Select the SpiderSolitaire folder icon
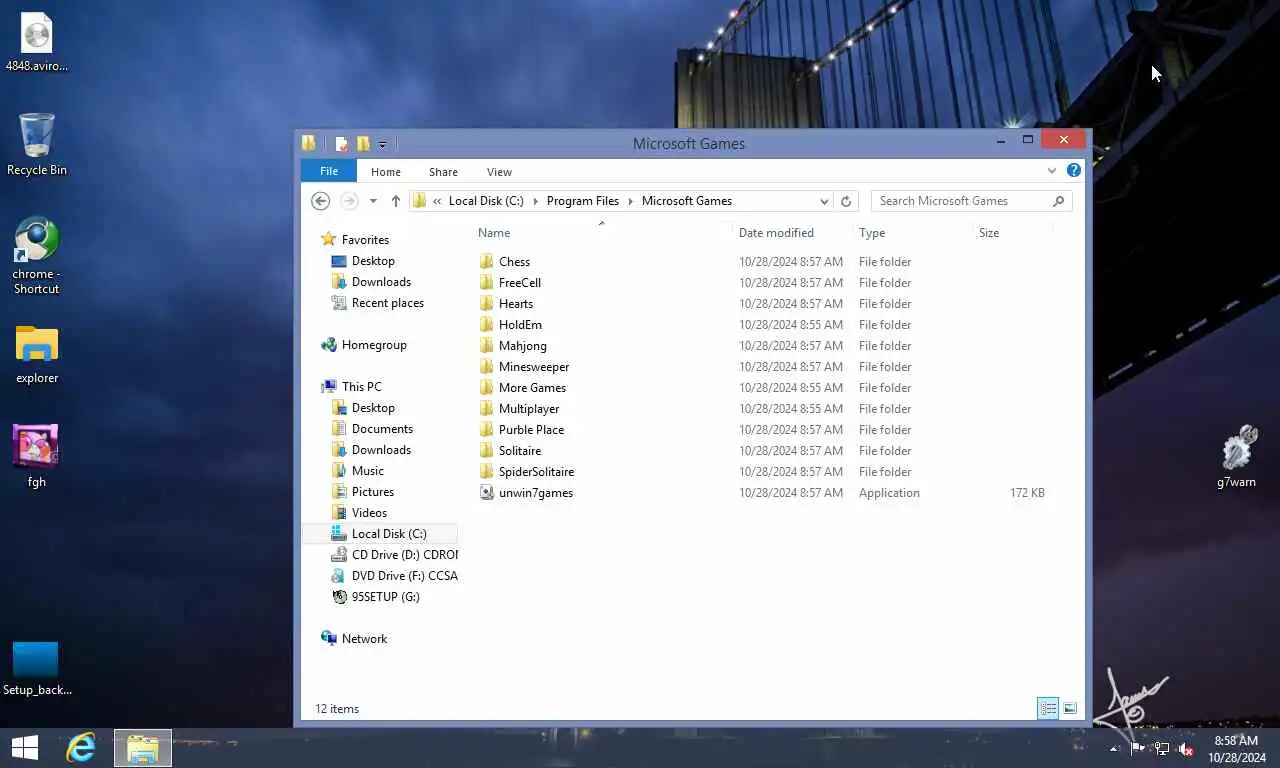 [487, 472]
